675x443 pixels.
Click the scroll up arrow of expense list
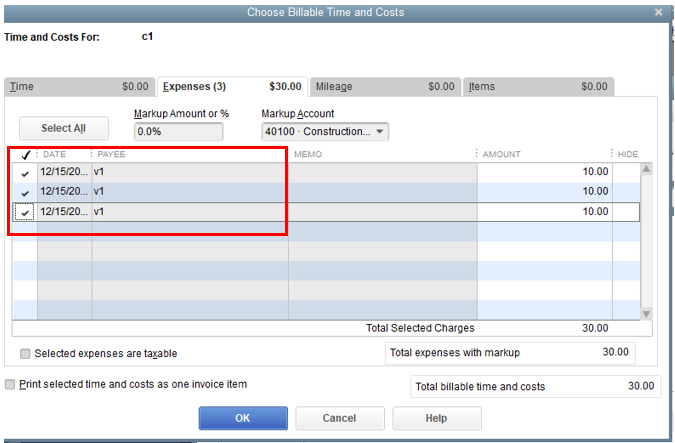pyautogui.click(x=646, y=169)
